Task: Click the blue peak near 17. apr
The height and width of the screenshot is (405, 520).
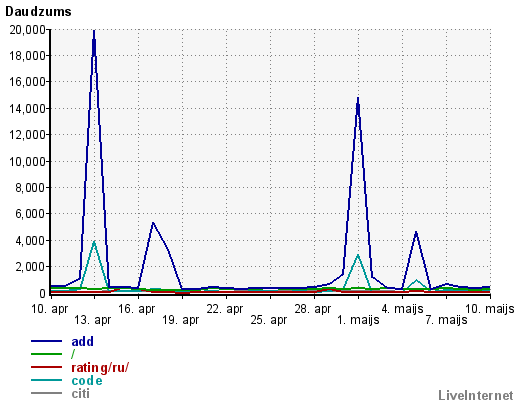Action: [x=153, y=223]
